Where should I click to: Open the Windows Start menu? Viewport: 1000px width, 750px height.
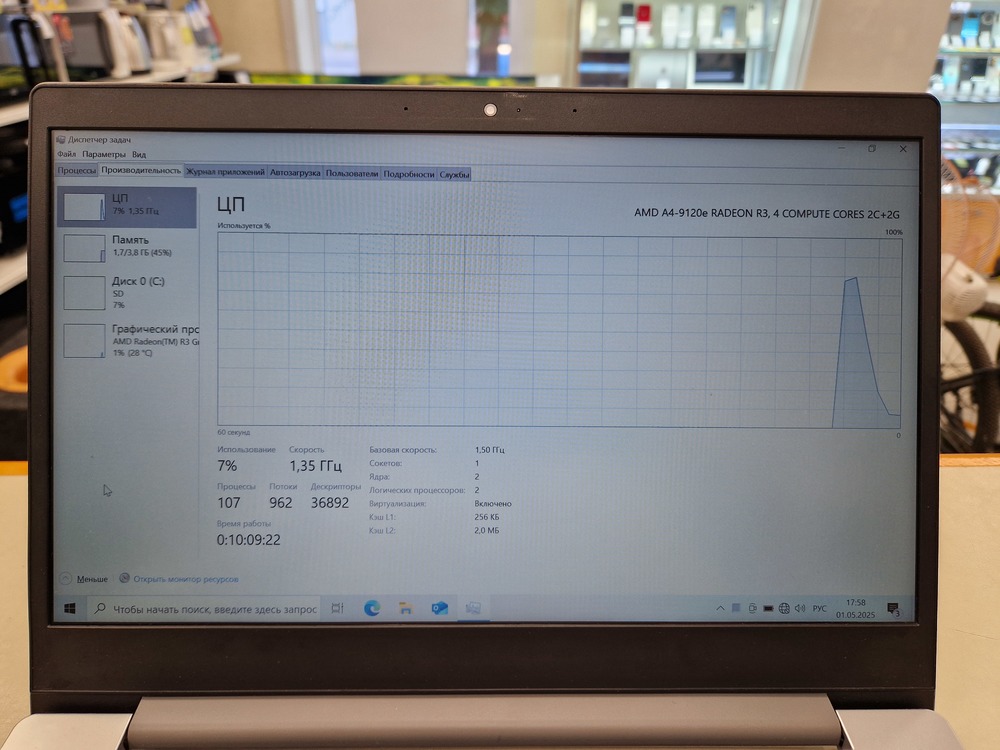[70, 608]
